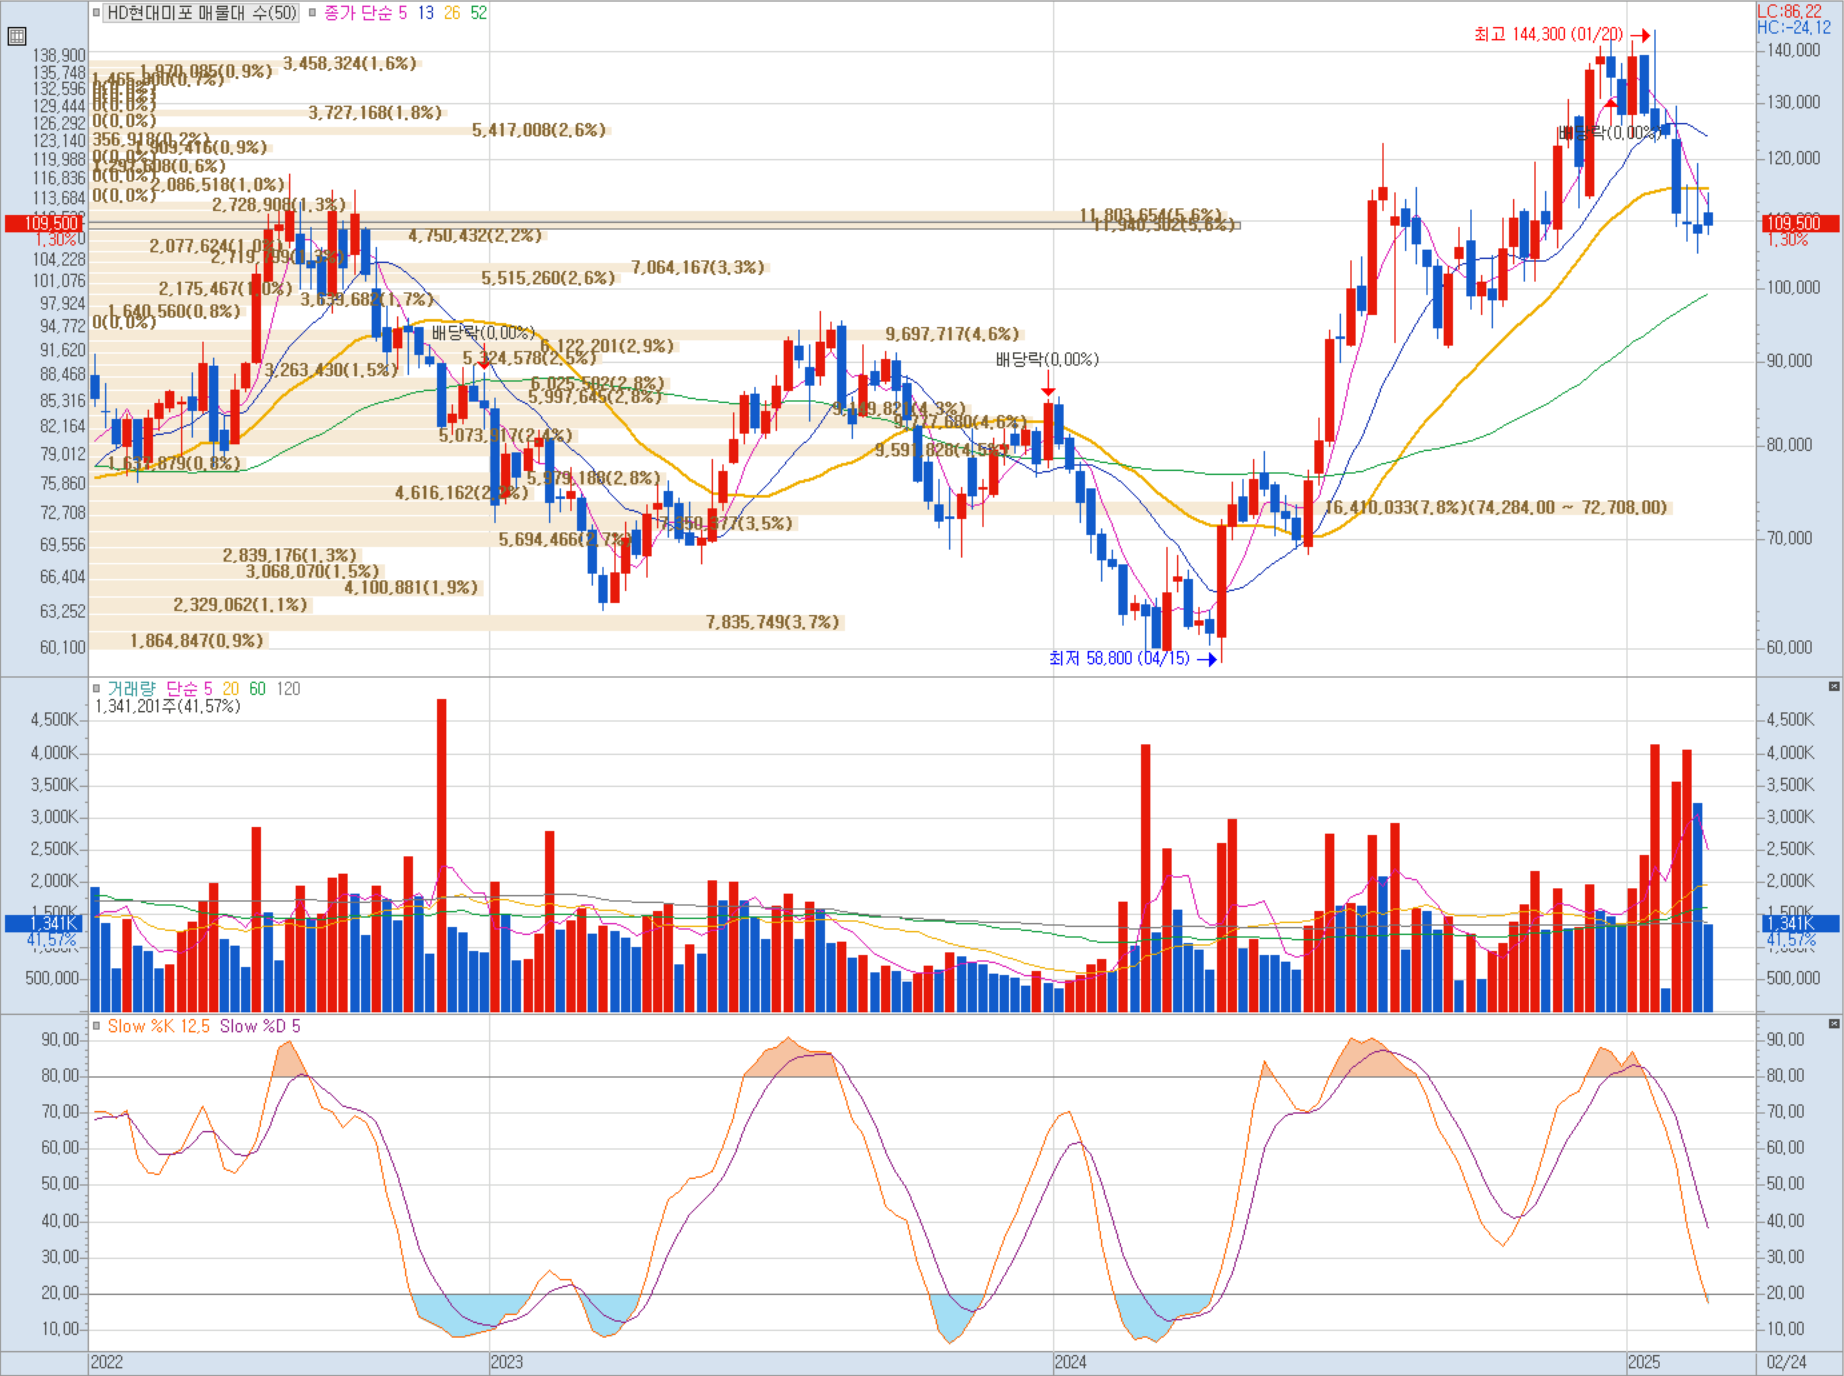The image size is (1844, 1376).
Task: Click the 3,727,168(1.8%) volume profile label
Action: [375, 112]
